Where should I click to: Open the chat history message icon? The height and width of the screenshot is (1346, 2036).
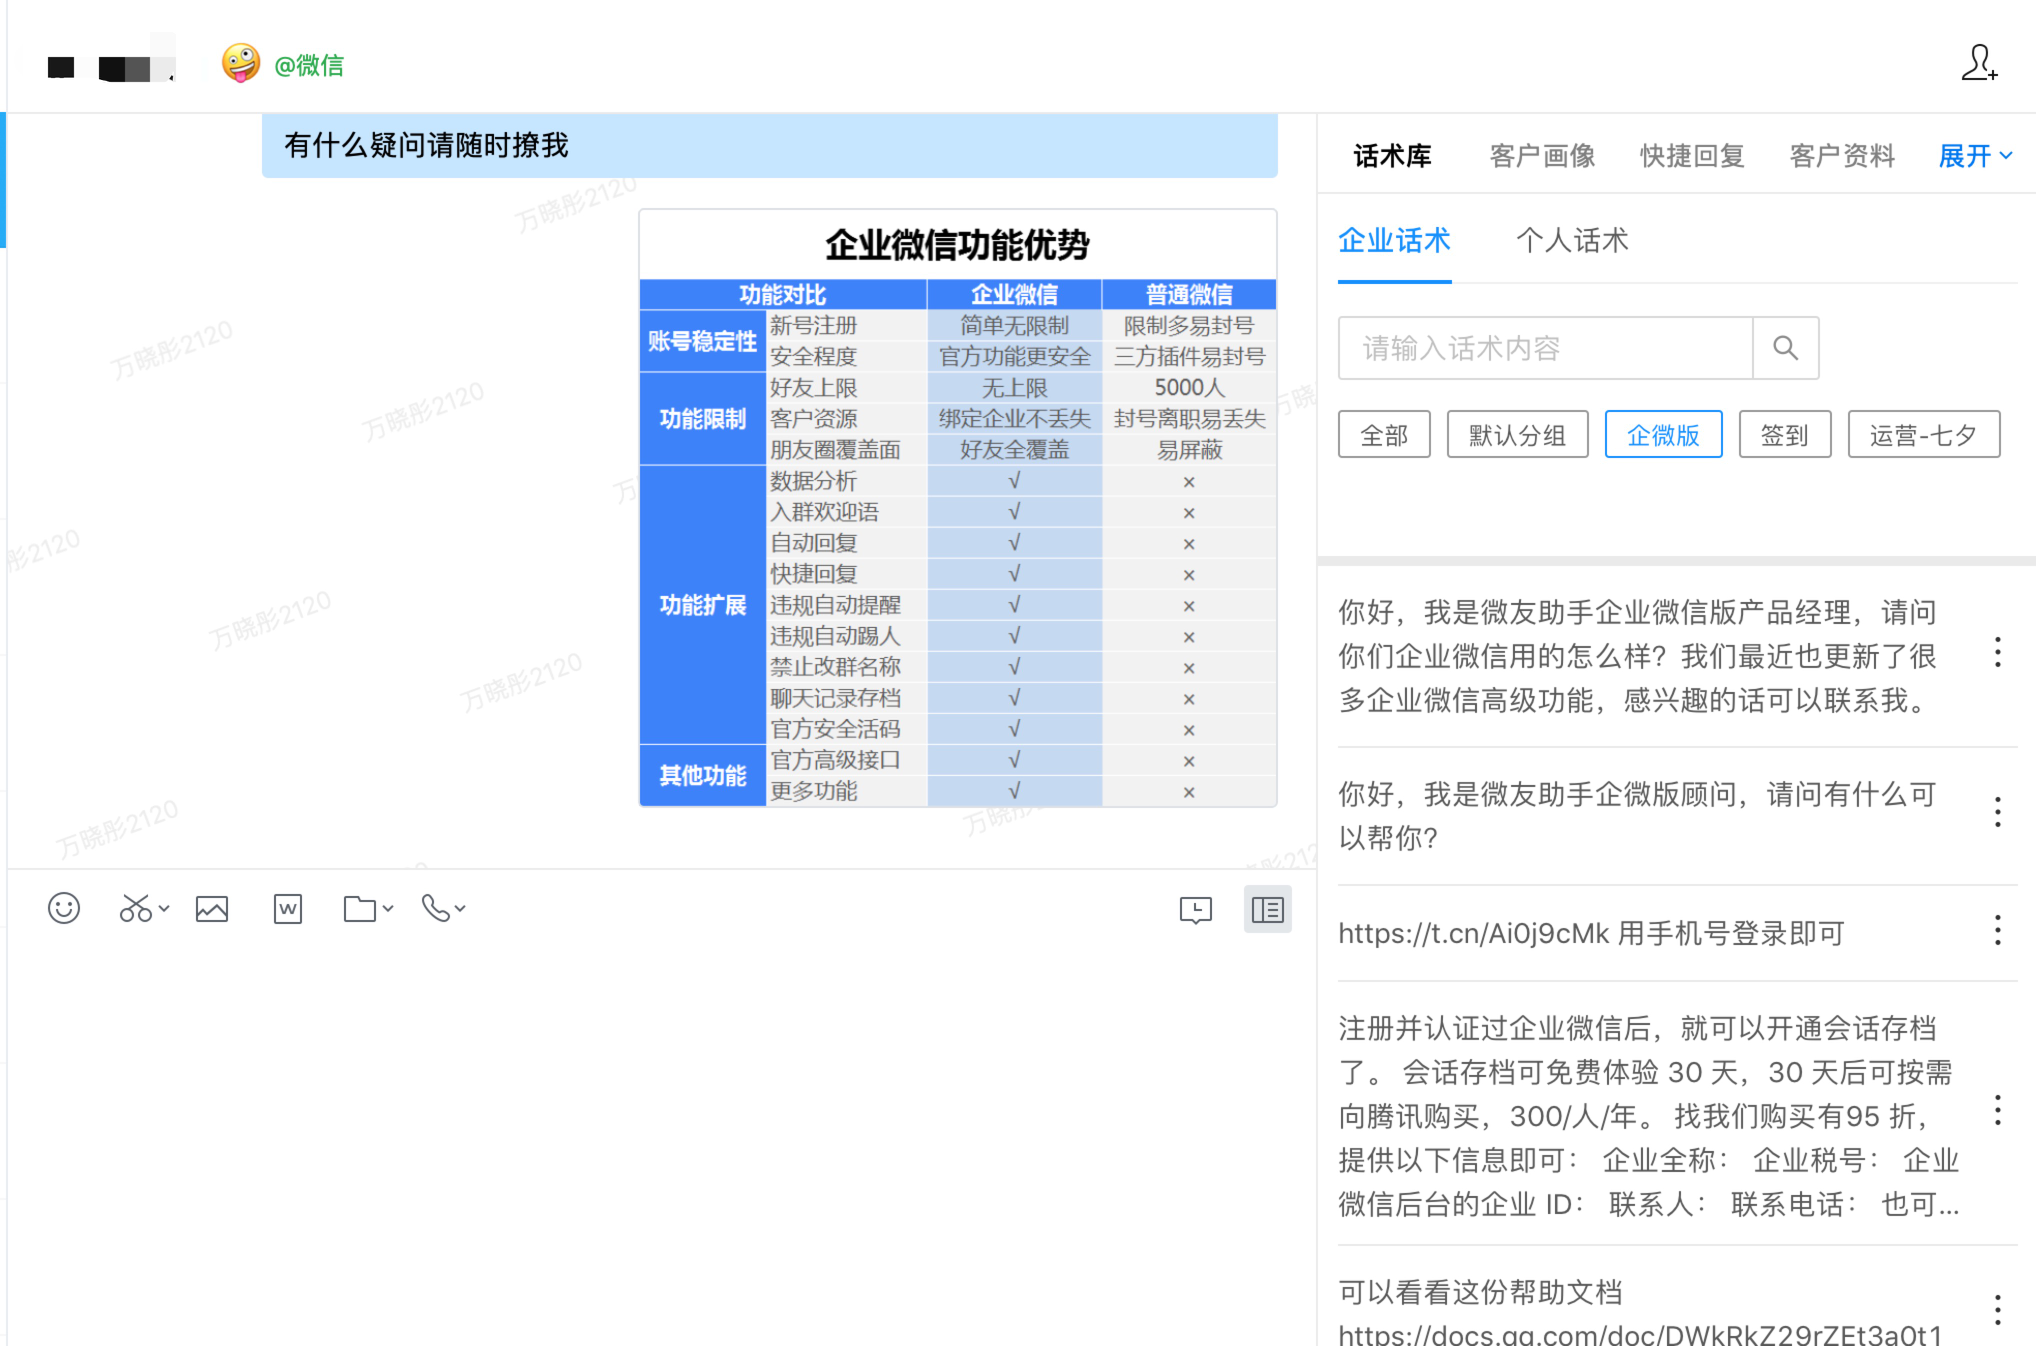coord(1196,909)
